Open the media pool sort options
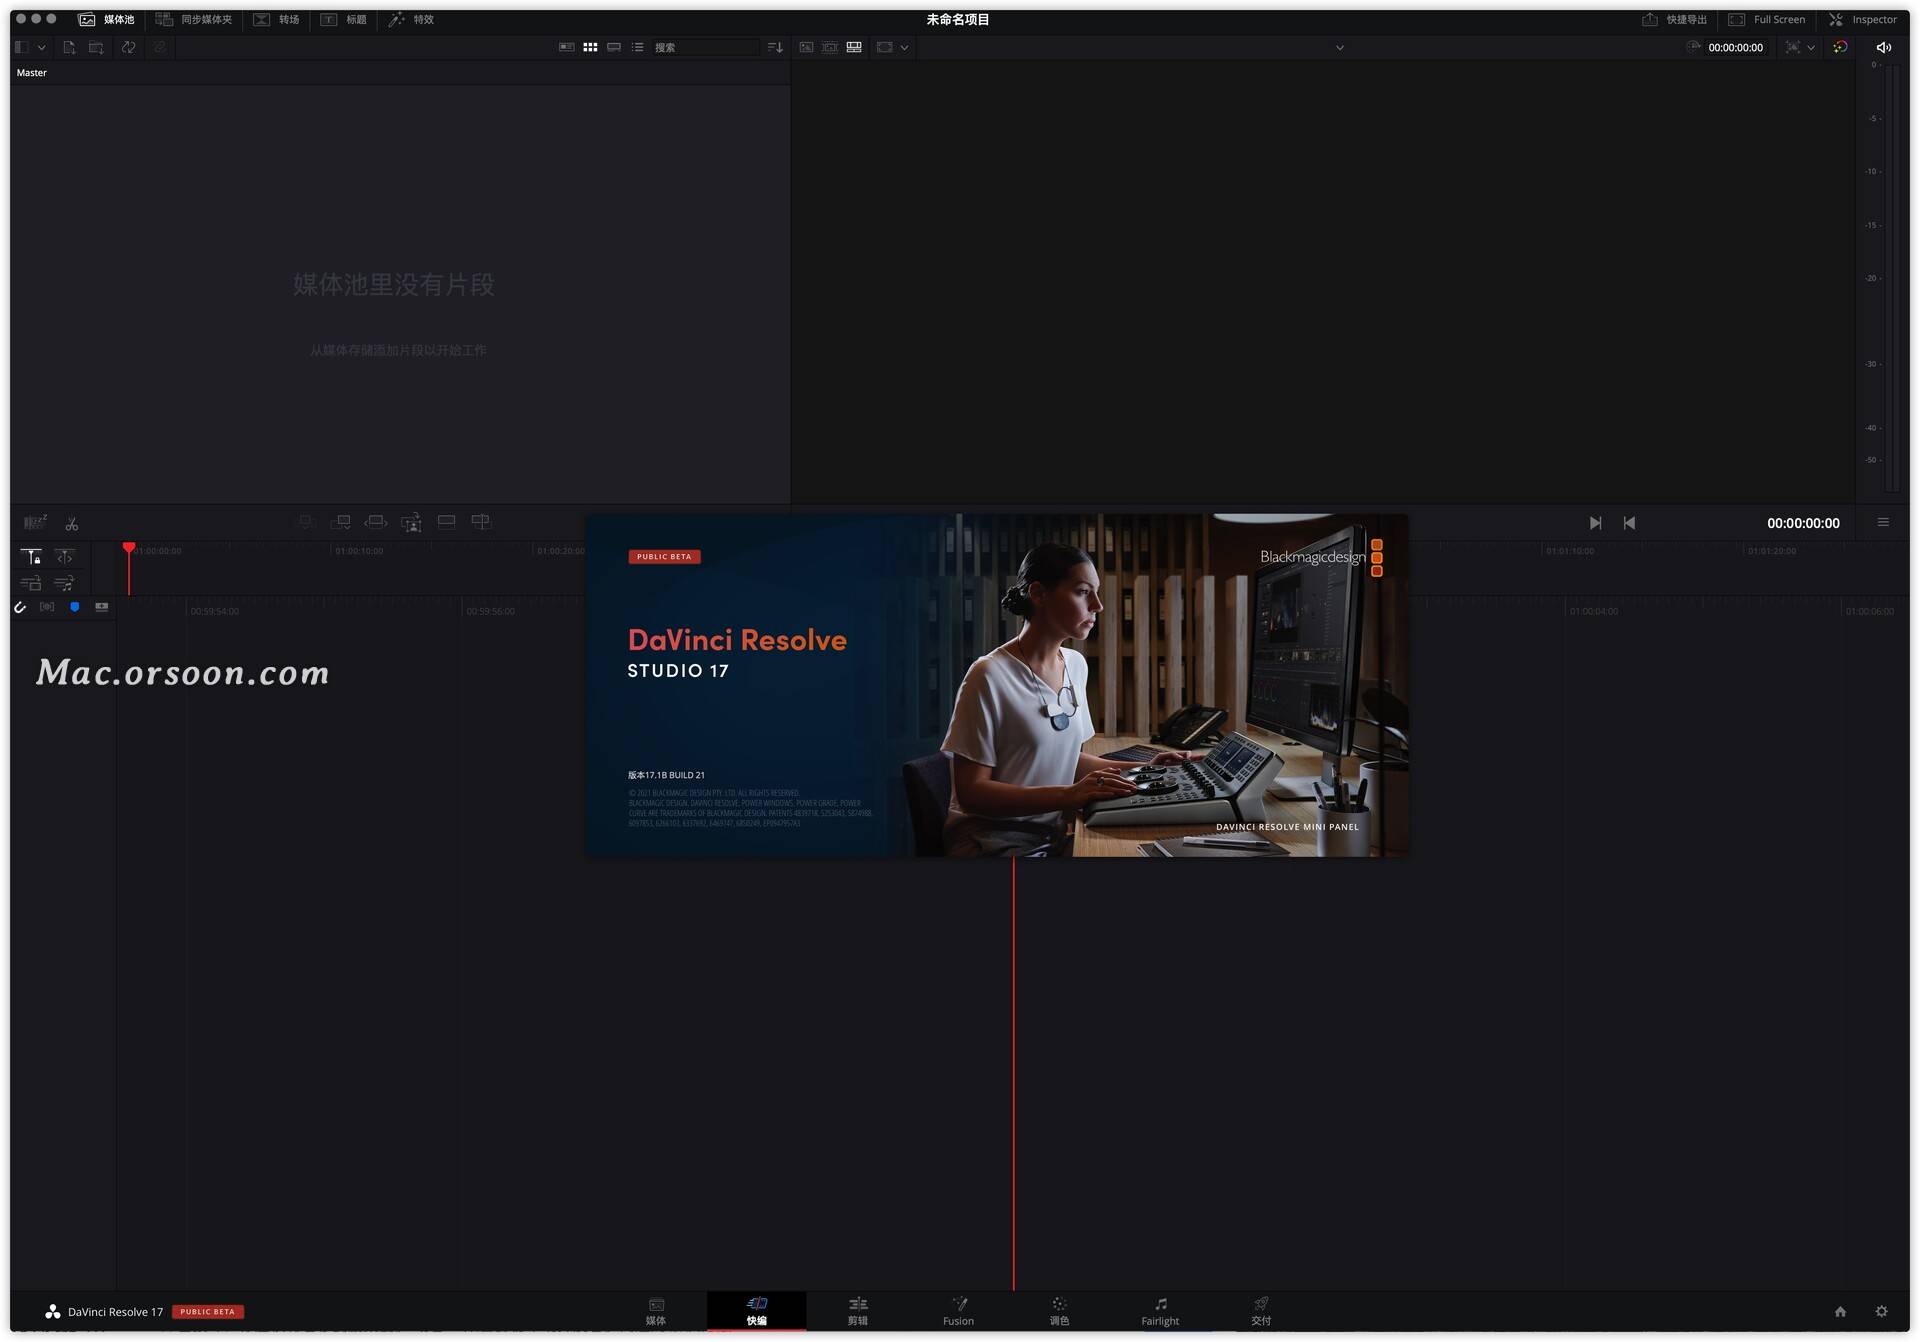1920x1342 pixels. [x=775, y=47]
